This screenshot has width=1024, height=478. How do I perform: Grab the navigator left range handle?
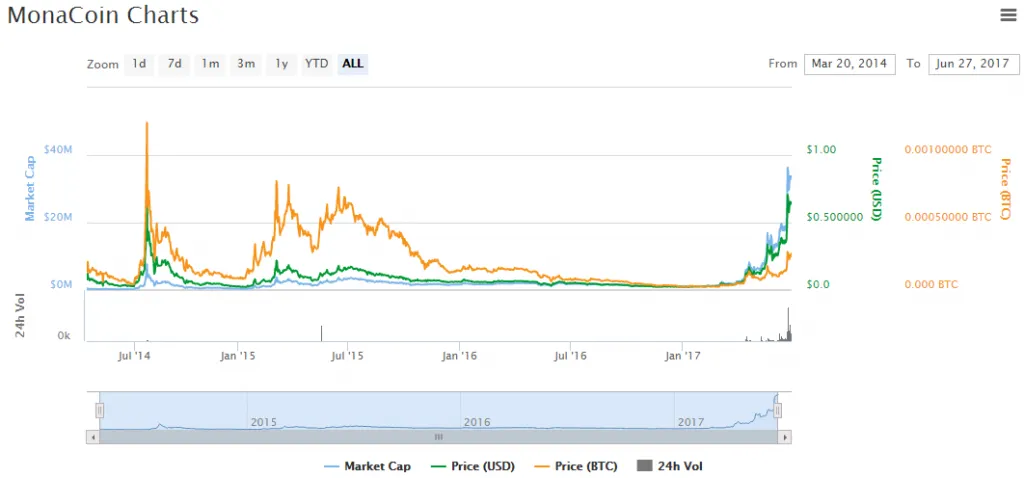pos(100,411)
